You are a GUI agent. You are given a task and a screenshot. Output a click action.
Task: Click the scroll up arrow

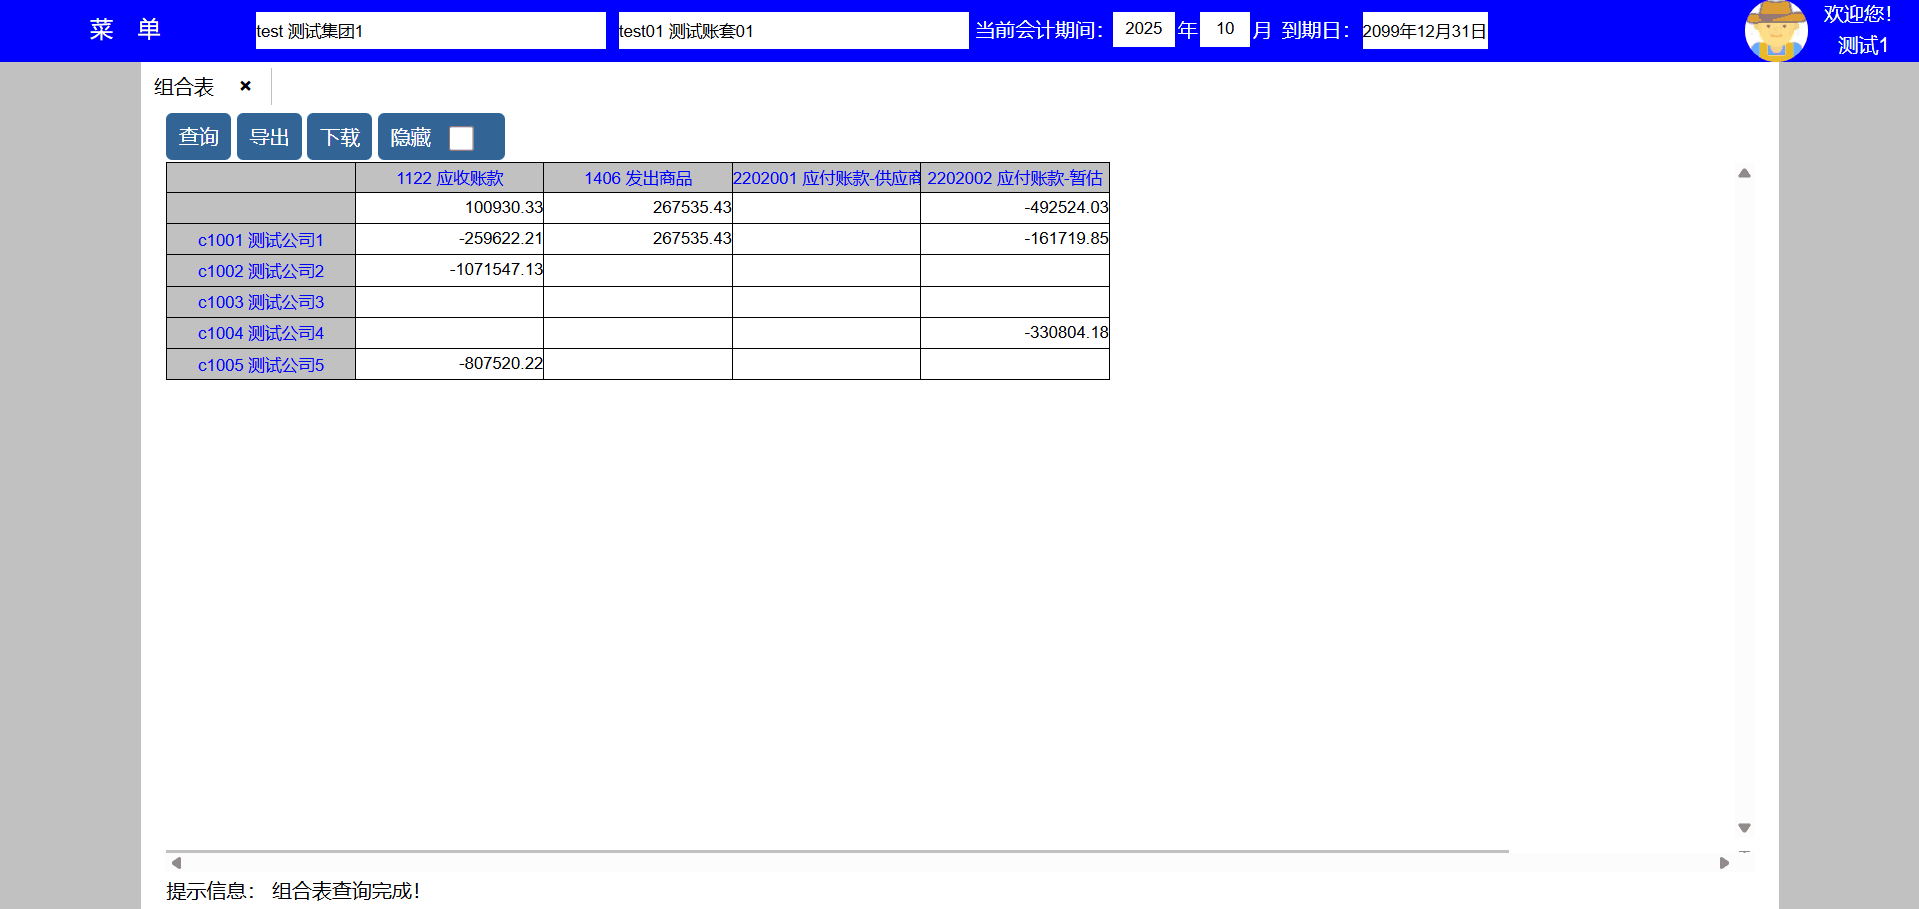tap(1744, 173)
